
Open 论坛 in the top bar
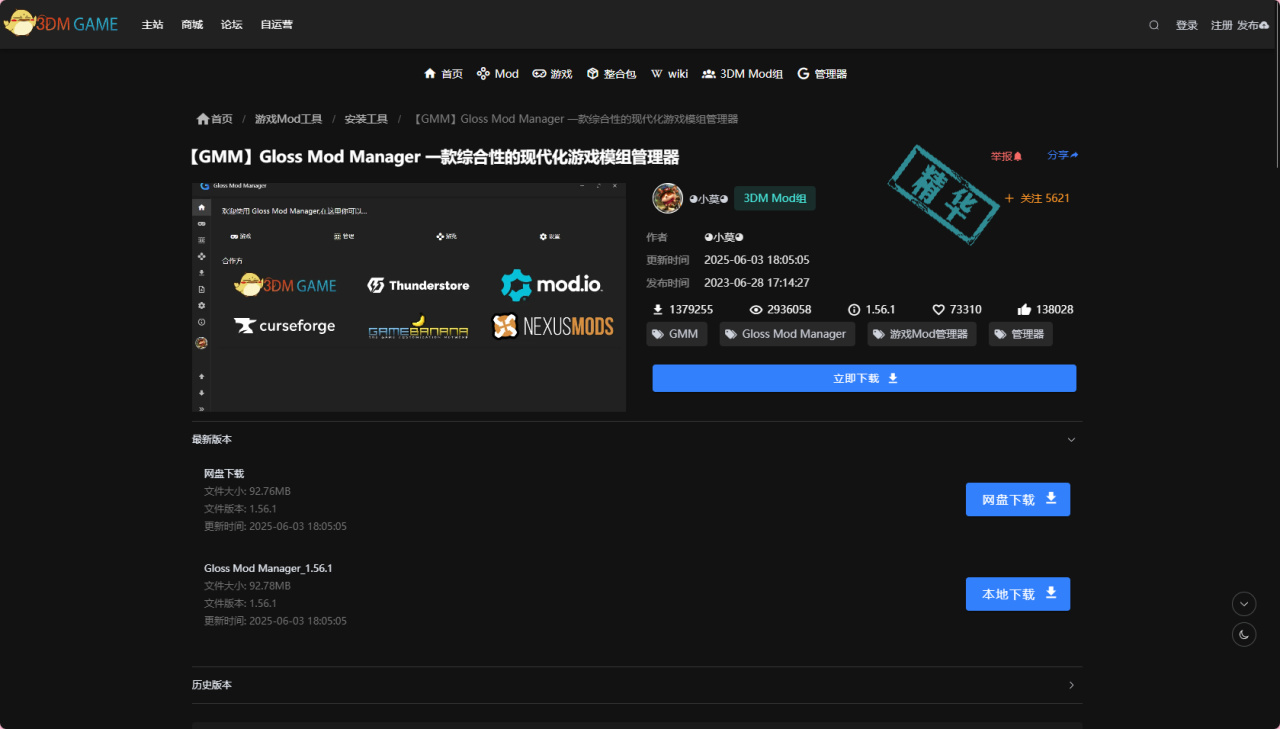(232, 25)
